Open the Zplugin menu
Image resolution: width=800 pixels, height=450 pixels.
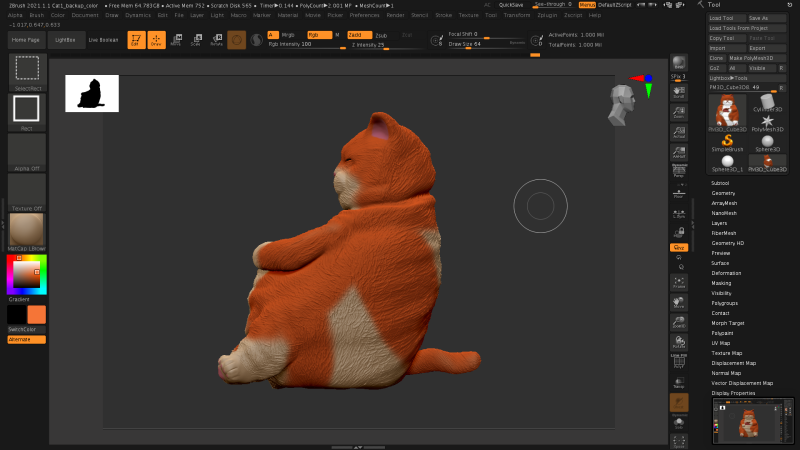(547, 15)
